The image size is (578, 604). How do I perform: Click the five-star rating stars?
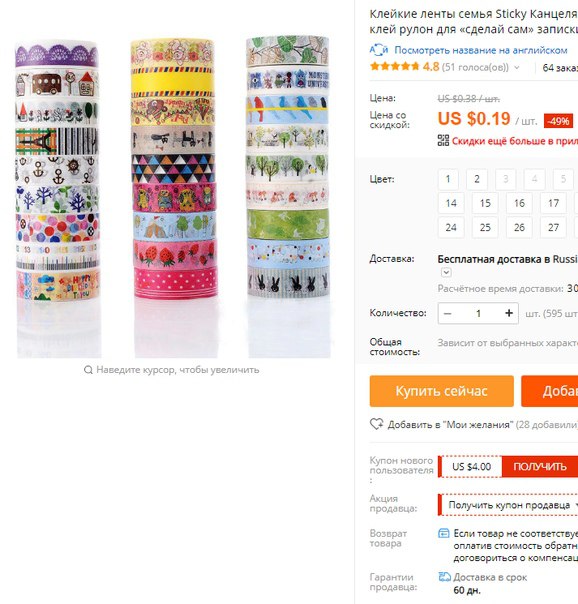point(394,67)
